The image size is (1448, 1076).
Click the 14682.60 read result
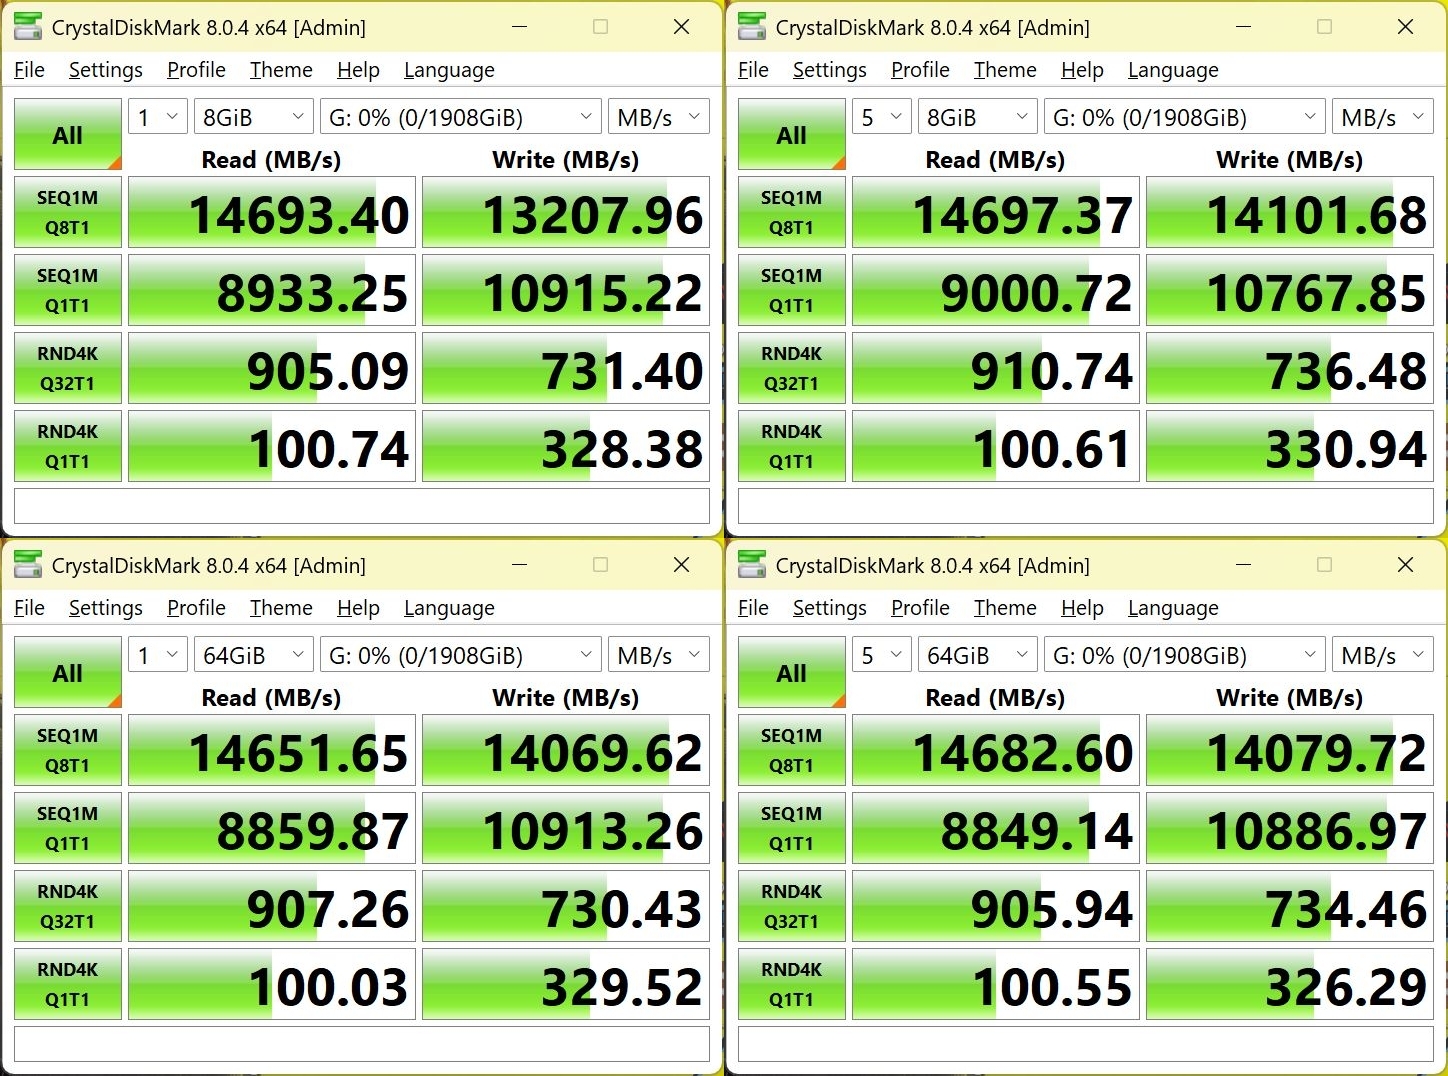click(996, 750)
